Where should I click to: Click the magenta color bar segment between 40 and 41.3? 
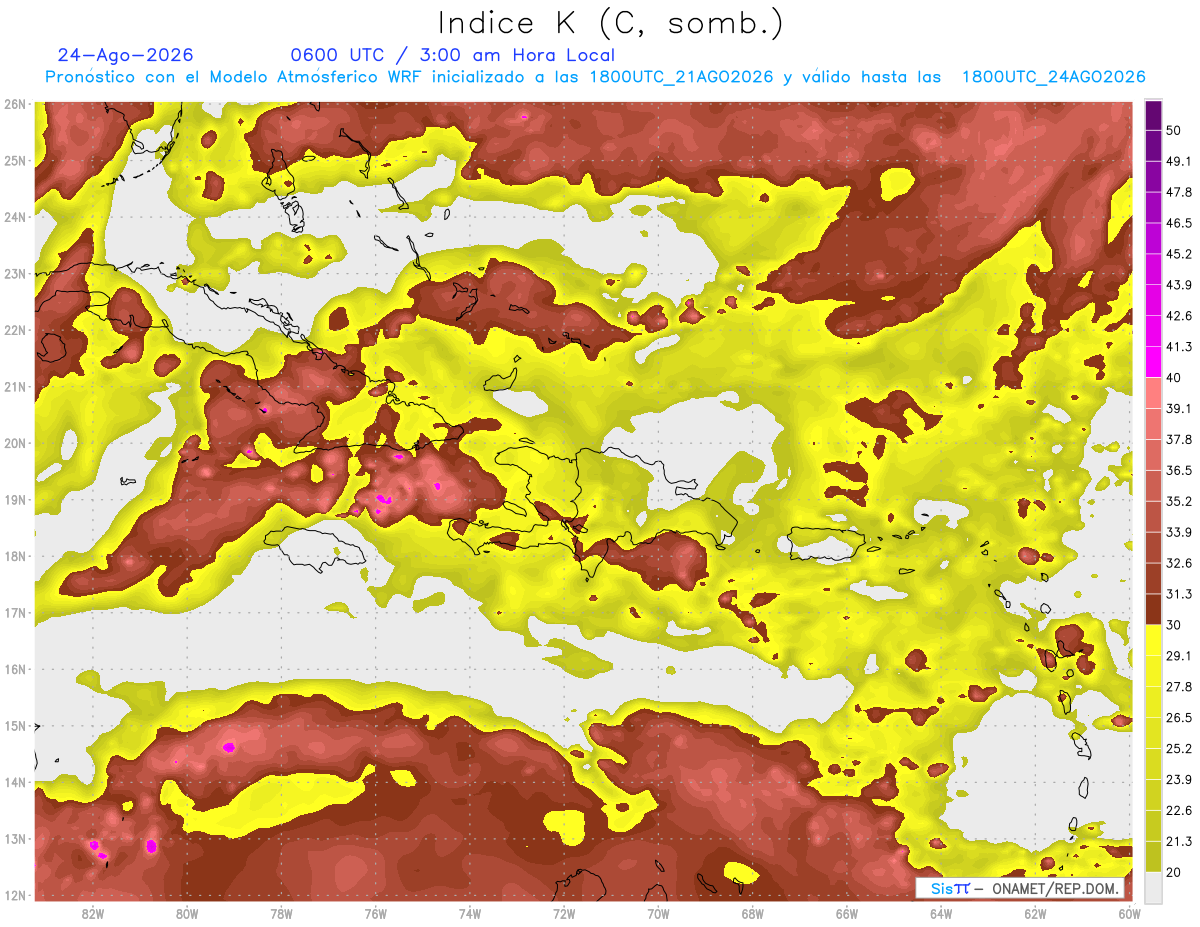tap(1154, 361)
